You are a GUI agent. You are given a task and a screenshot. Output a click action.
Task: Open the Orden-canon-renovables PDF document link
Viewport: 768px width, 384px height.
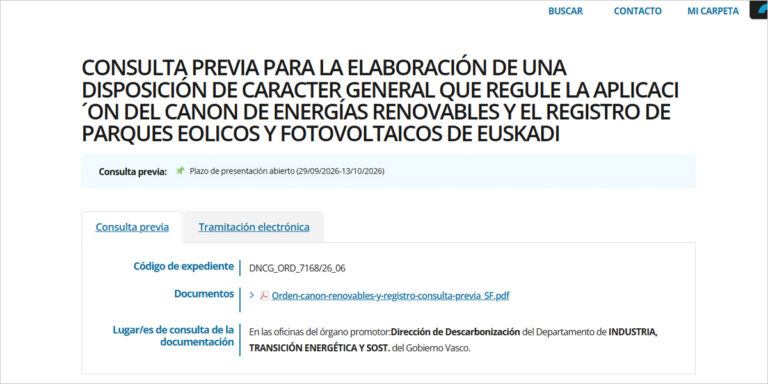click(x=390, y=296)
